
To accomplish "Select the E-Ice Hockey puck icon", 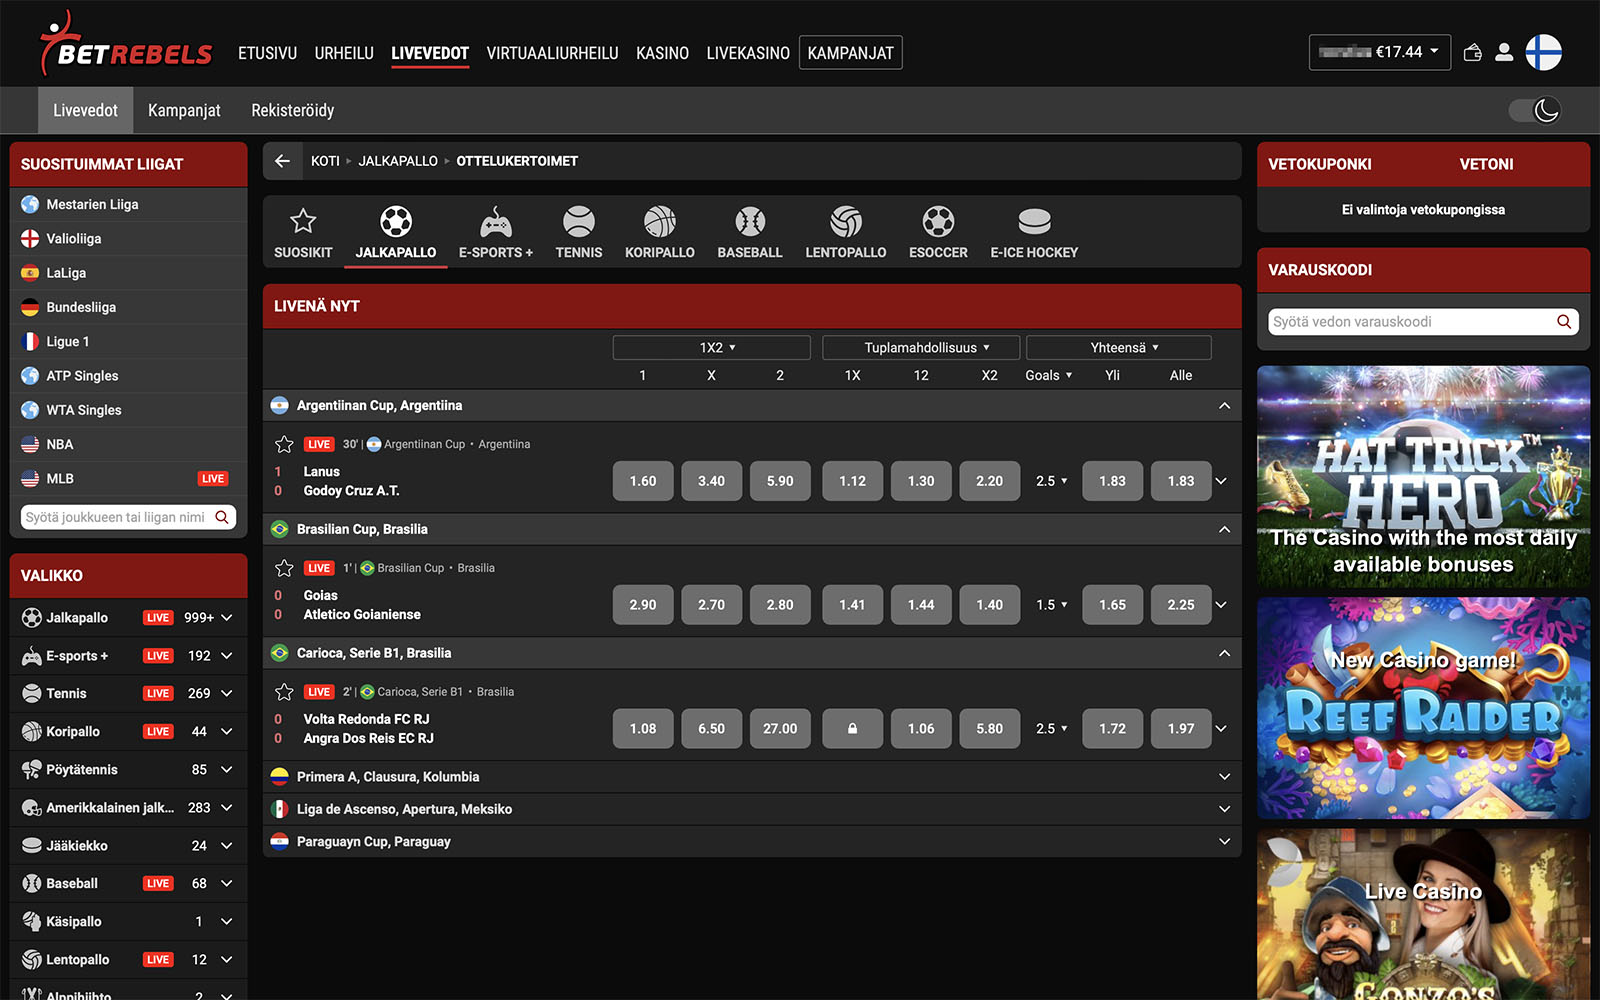I will [1033, 222].
